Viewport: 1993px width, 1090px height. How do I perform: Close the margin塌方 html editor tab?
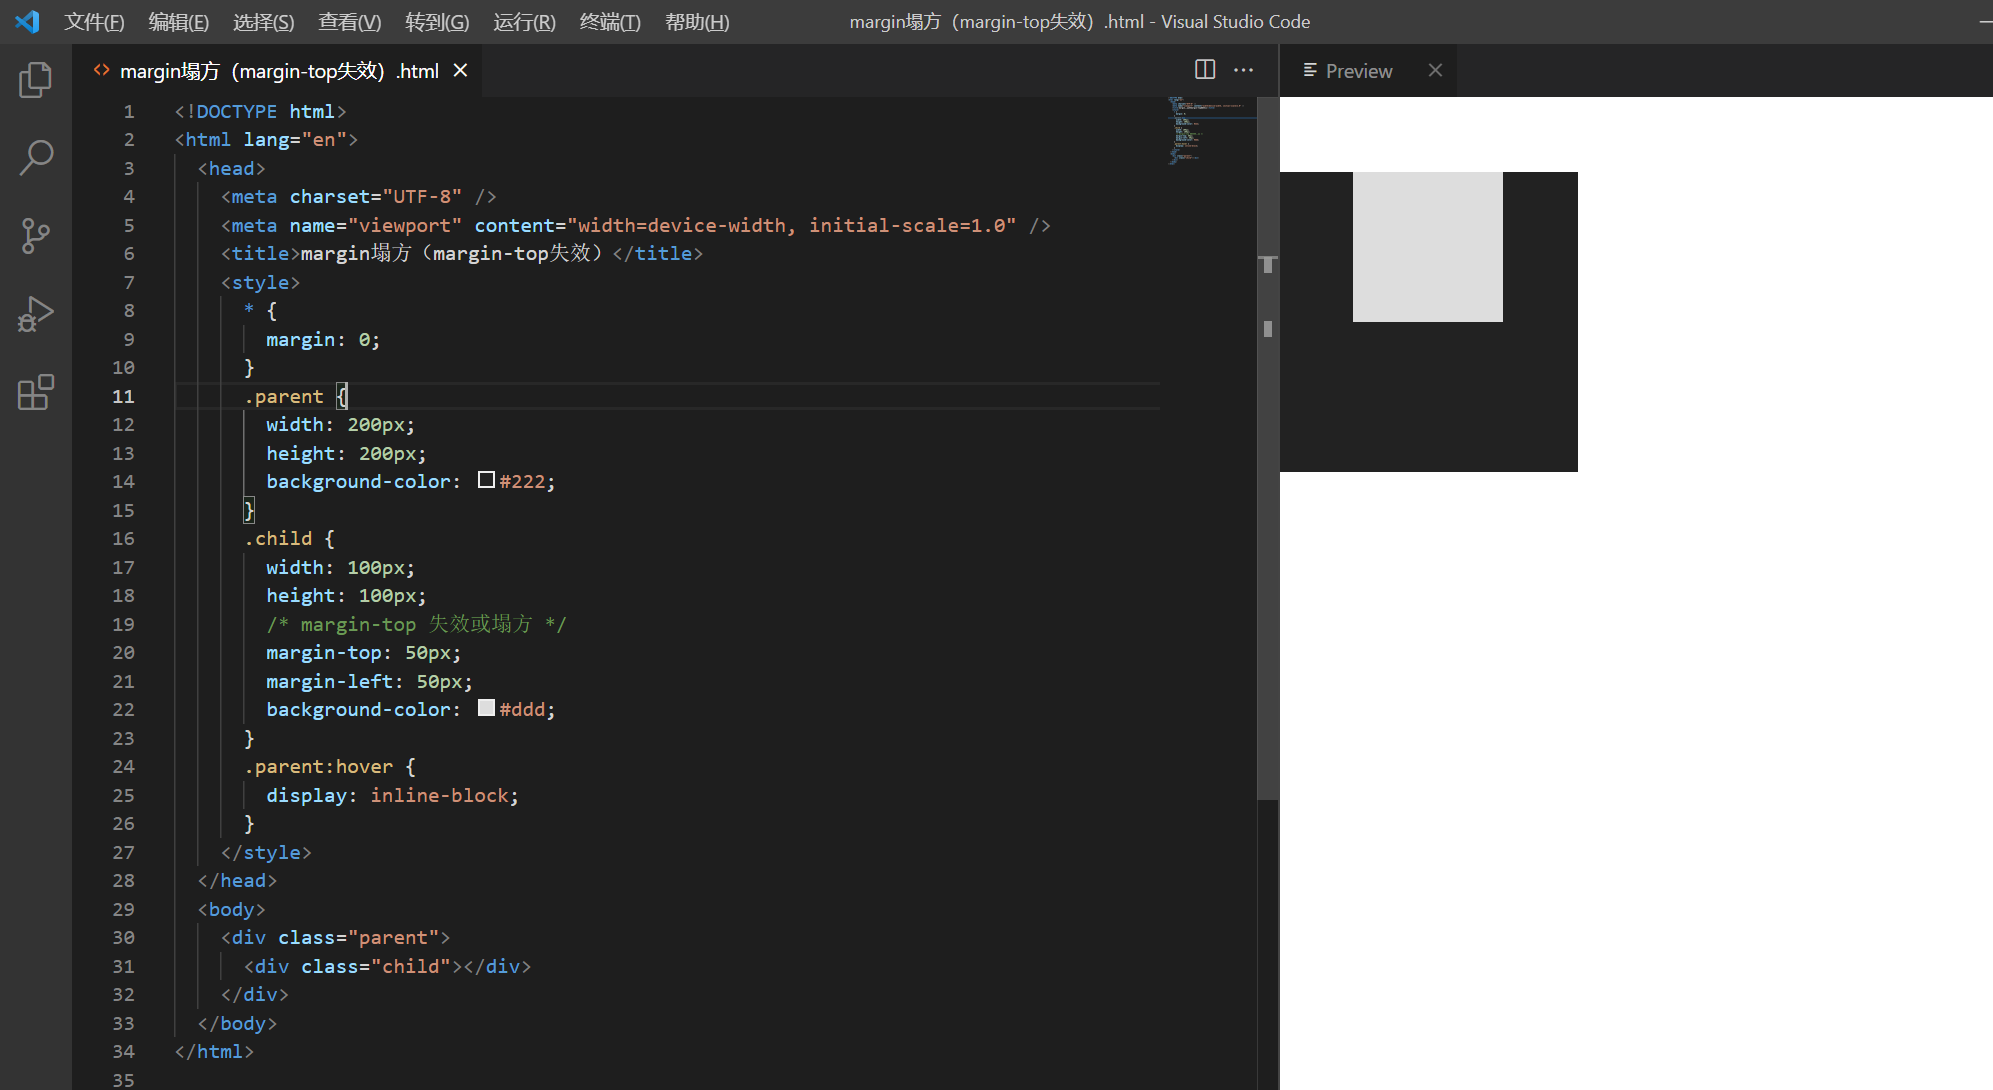point(460,70)
